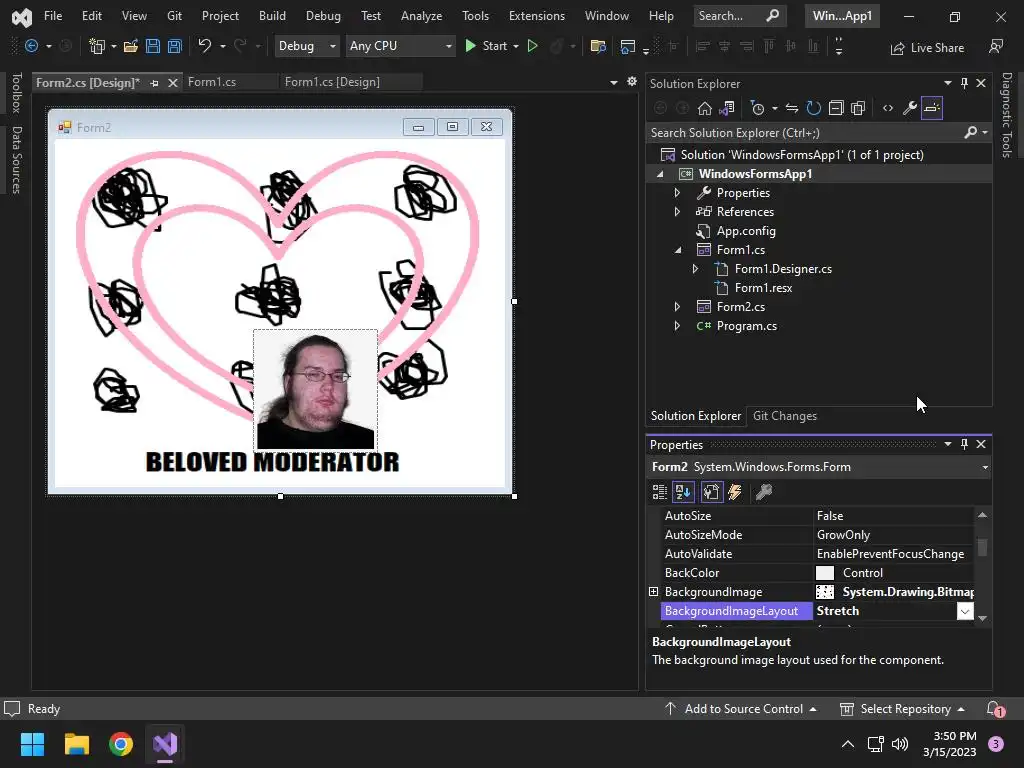
Task: Switch views icon in Solution Explorer
Action: [x=727, y=108]
